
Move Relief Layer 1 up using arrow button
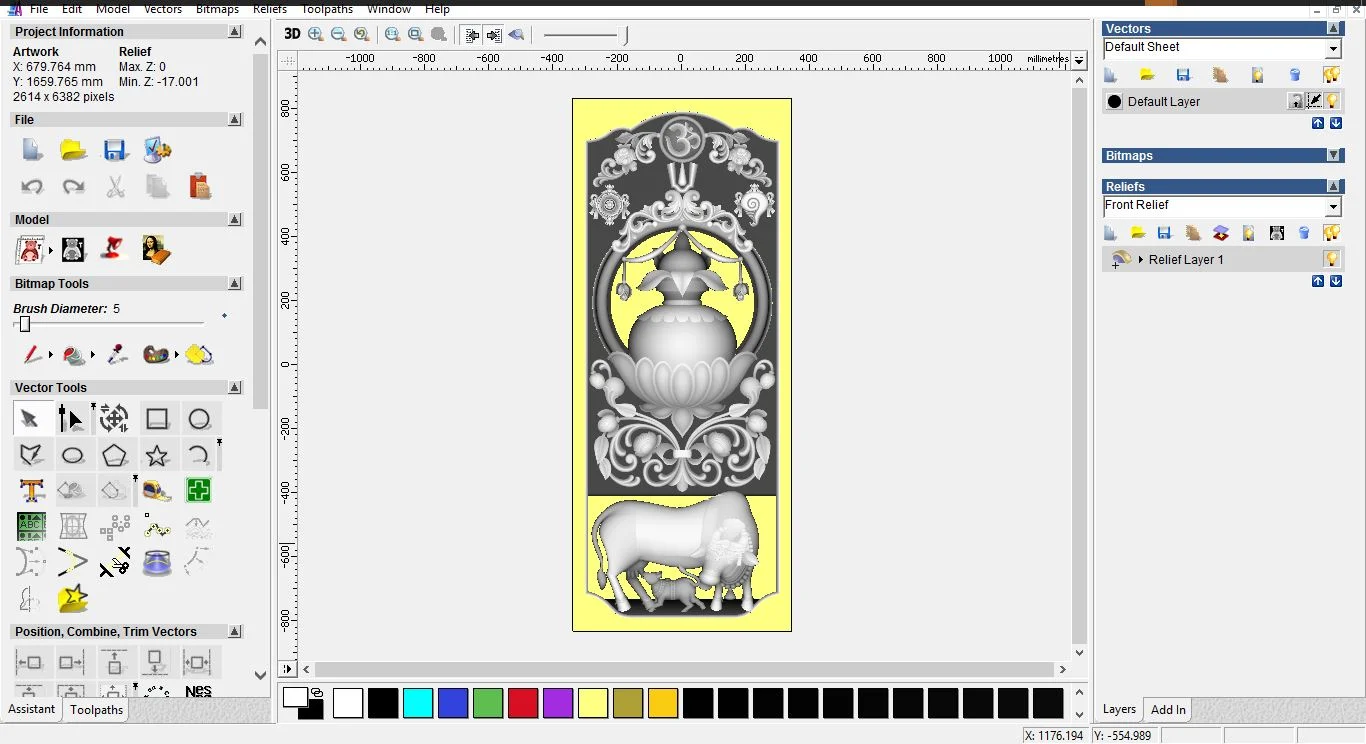[x=1318, y=281]
